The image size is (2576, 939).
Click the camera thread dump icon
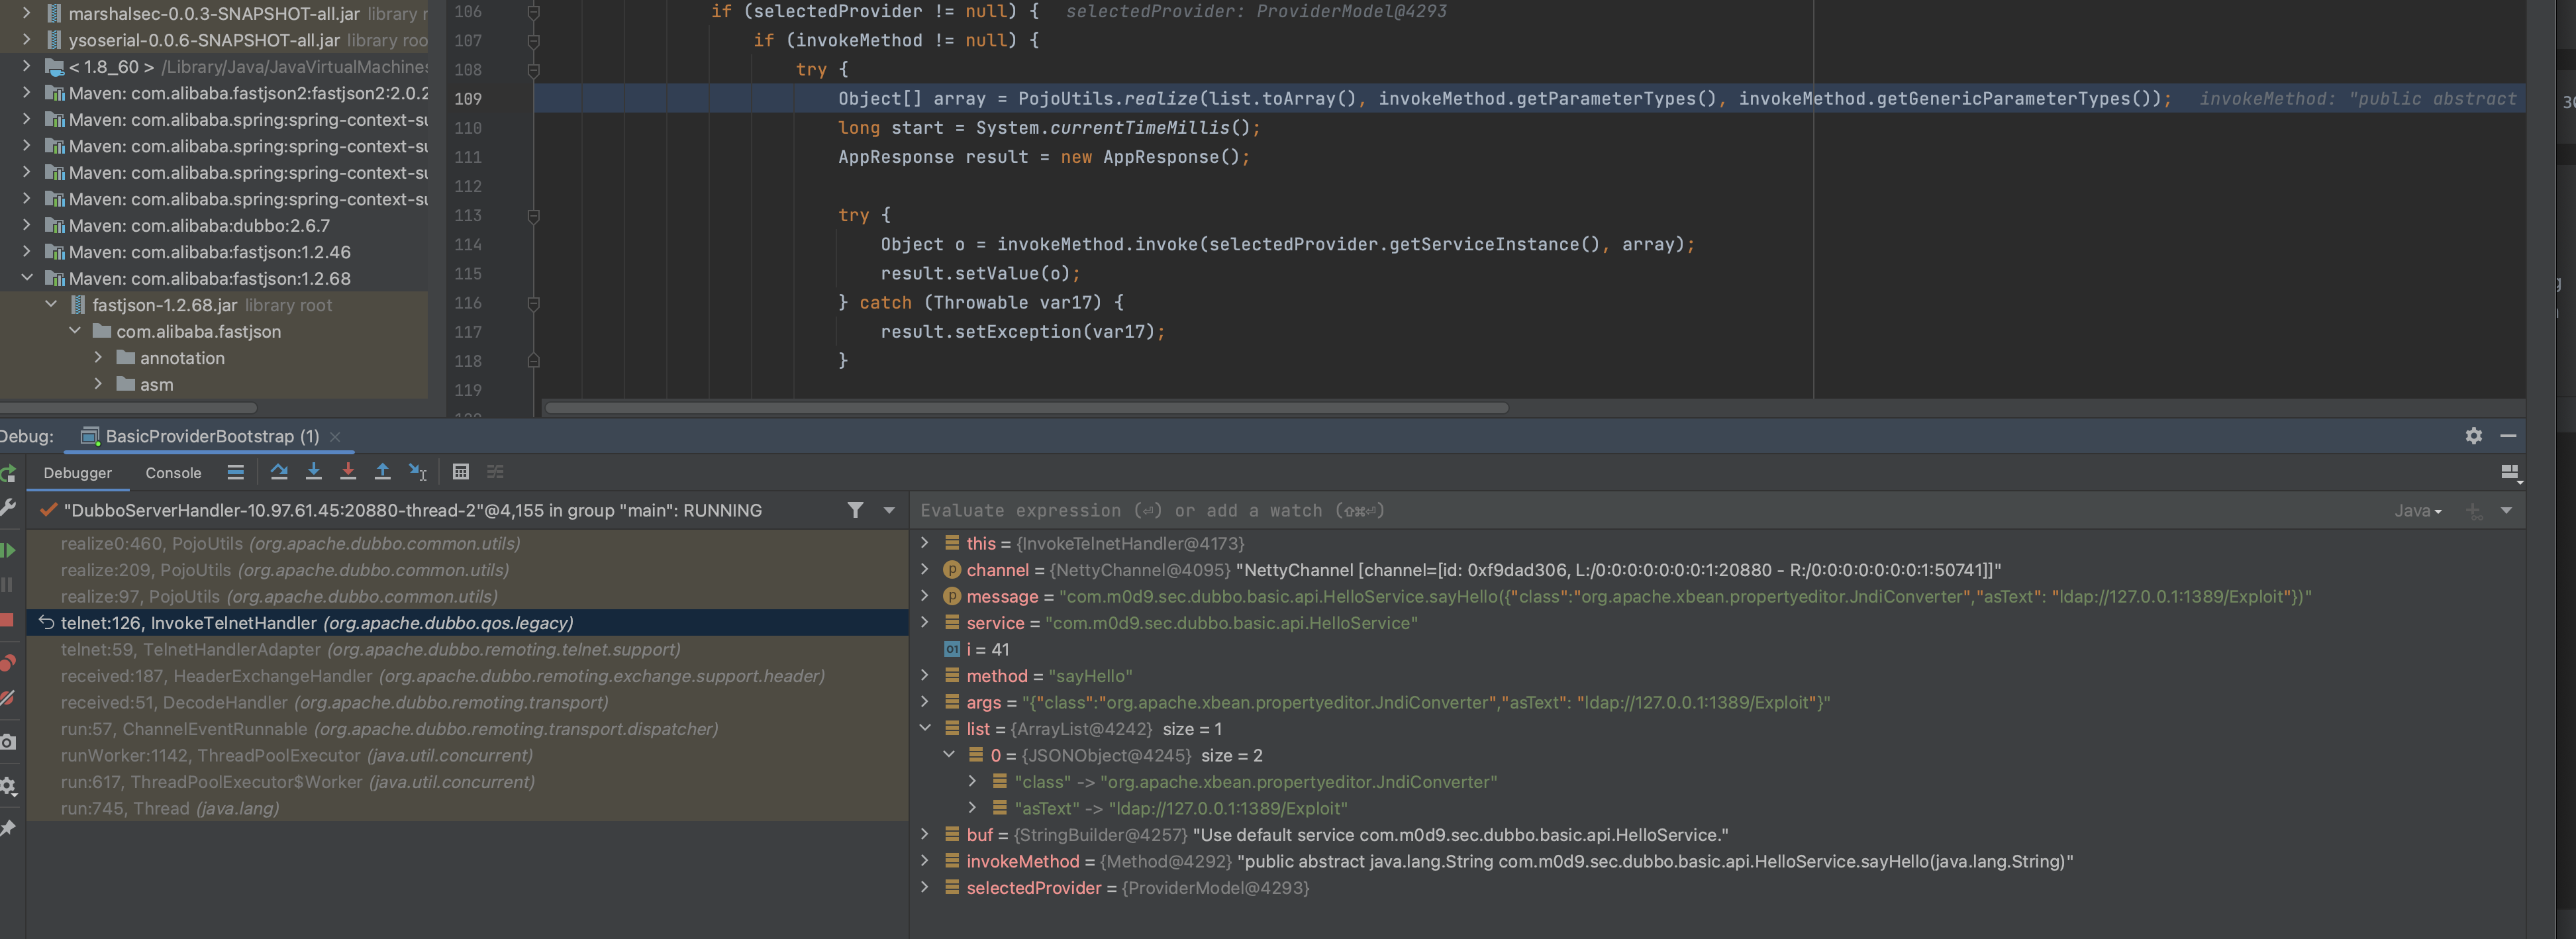click(8, 742)
